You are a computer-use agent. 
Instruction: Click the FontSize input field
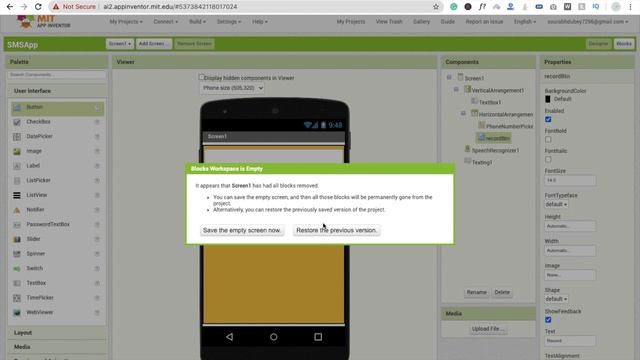570,180
